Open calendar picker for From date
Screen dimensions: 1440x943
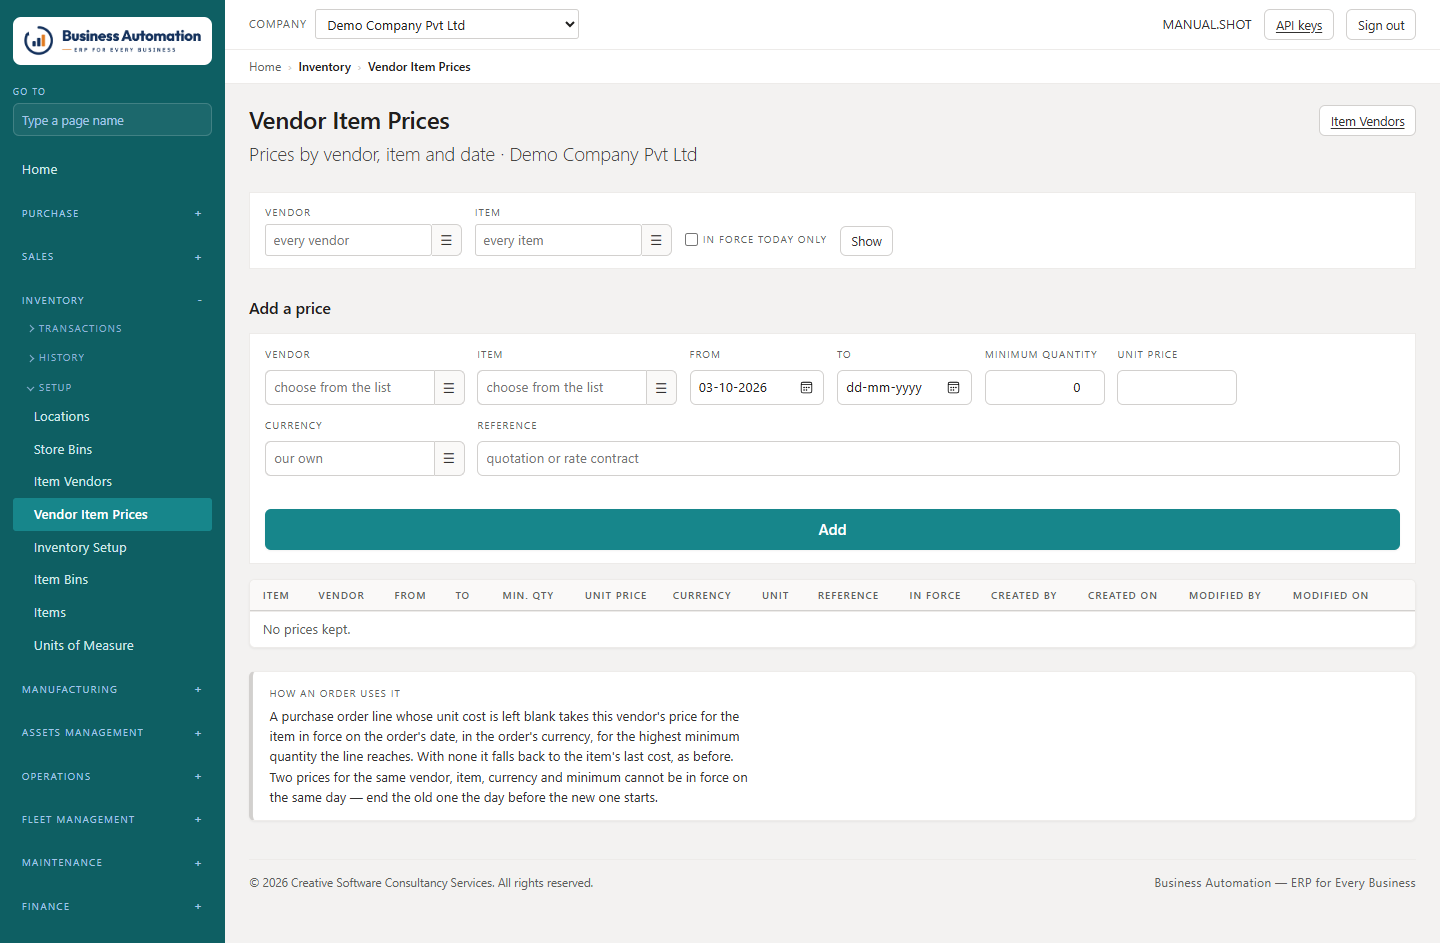[806, 388]
